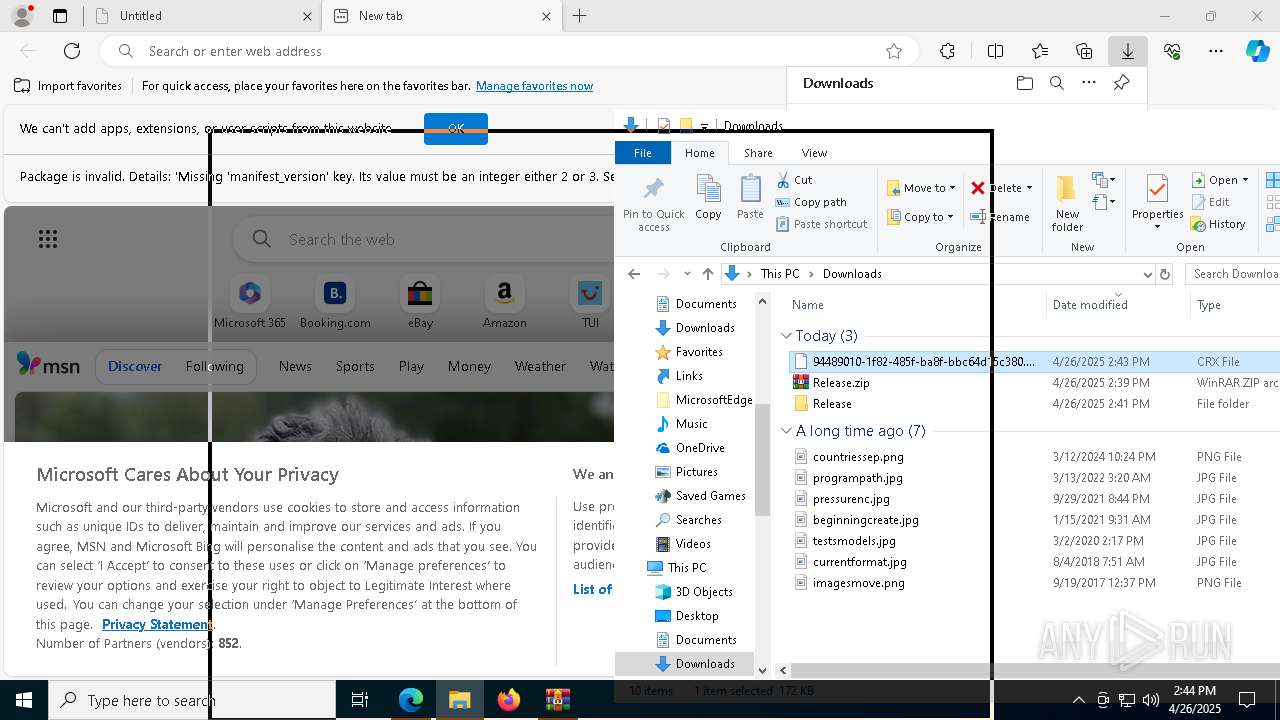Pin the Downloads panel
The height and width of the screenshot is (720, 1280).
click(1122, 83)
